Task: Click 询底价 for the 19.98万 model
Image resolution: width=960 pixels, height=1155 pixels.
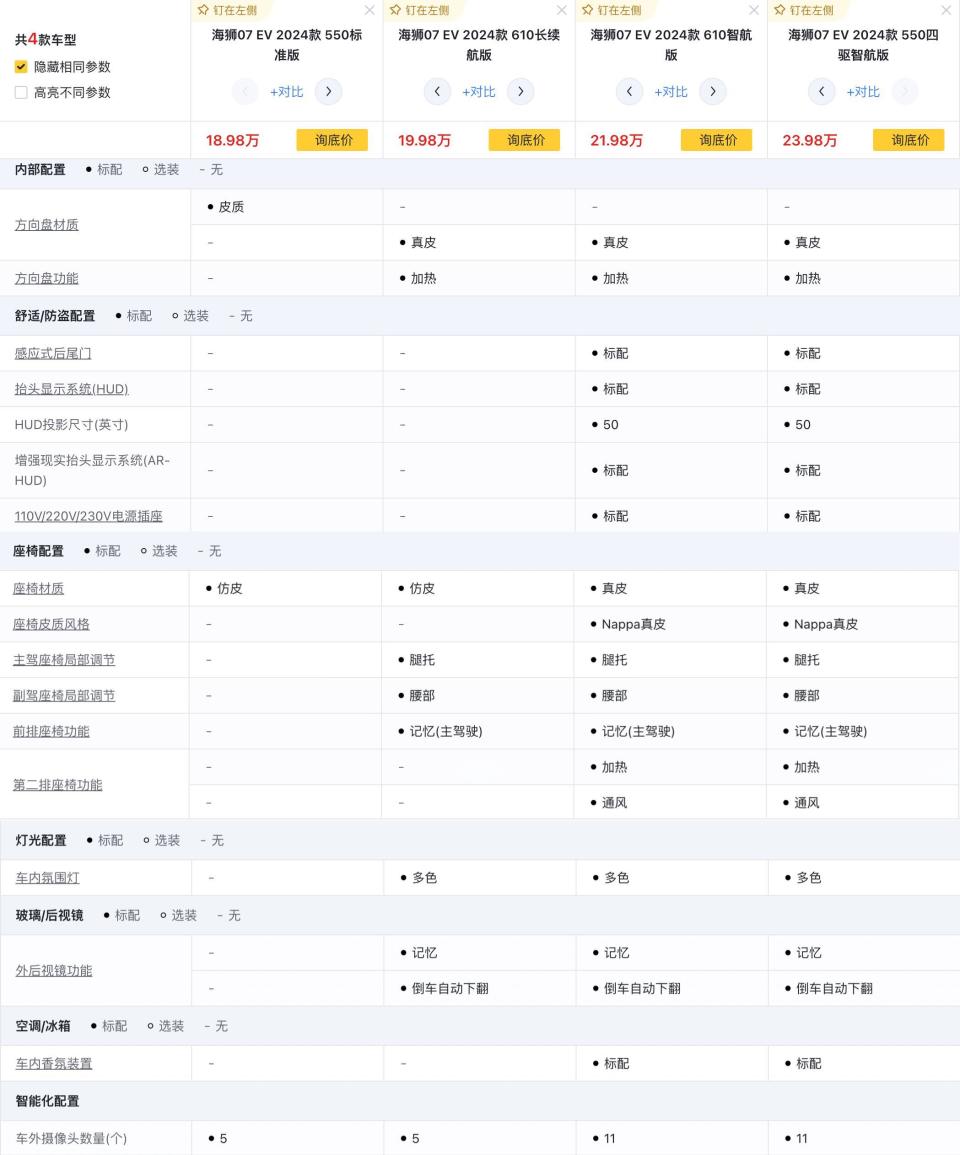Action: (x=525, y=140)
